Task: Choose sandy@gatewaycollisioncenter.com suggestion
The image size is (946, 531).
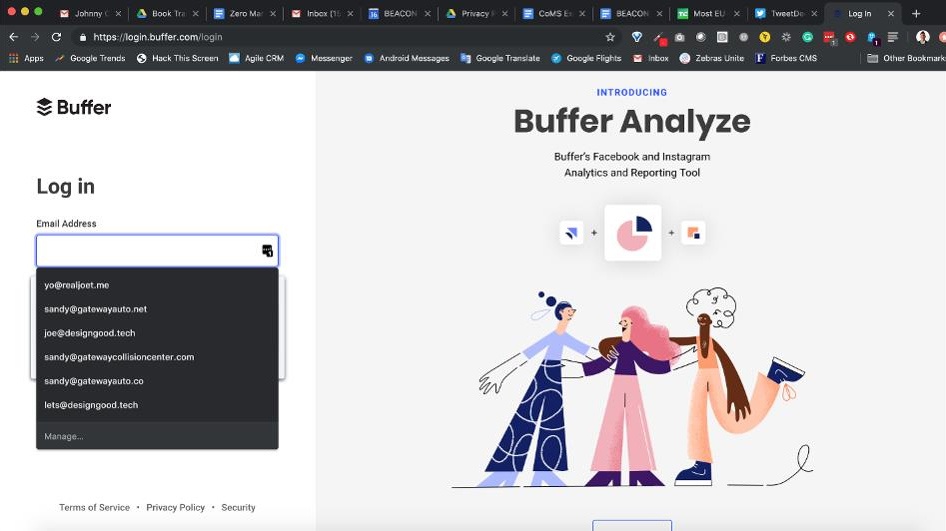Action: point(119,357)
